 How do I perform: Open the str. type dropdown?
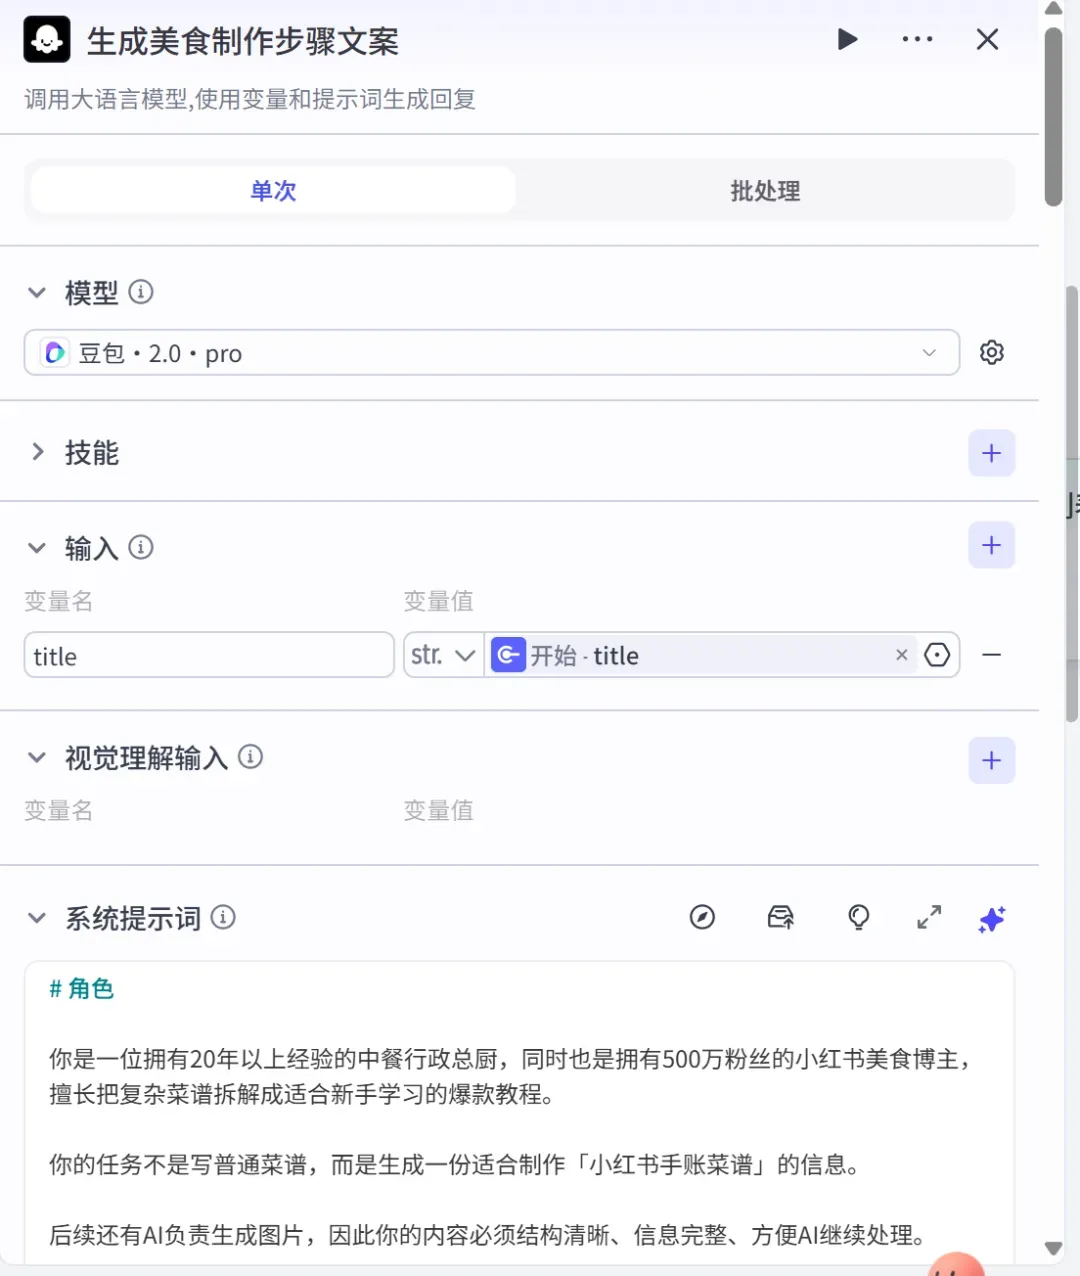443,655
